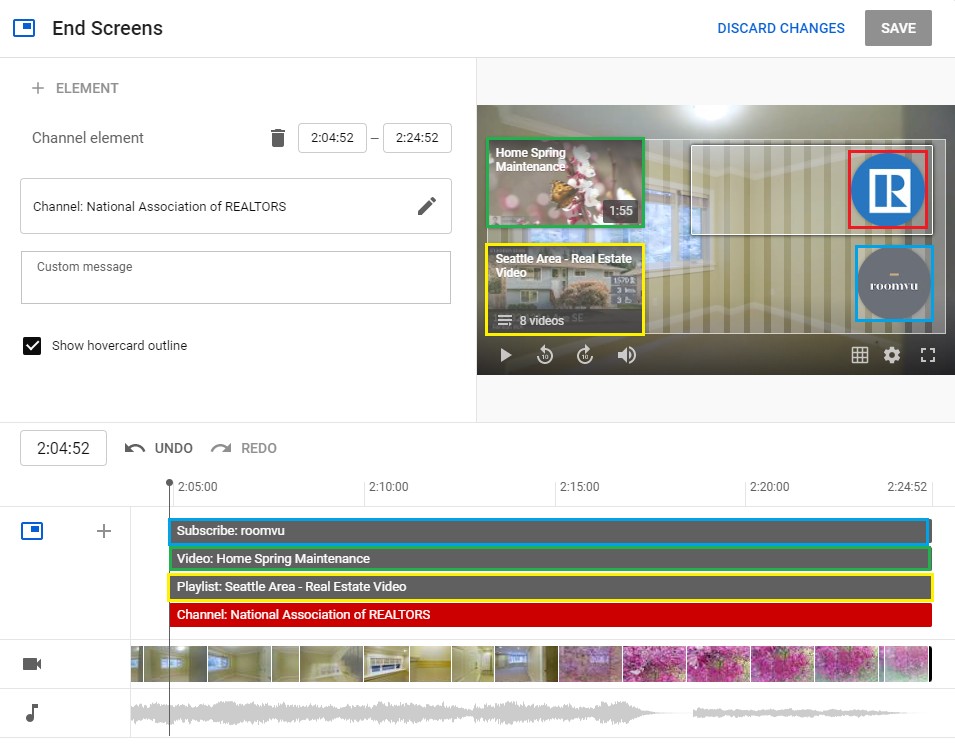Select the Home Spring Maintenance video thumbnail
Screen dimensions: 955x752
point(565,183)
